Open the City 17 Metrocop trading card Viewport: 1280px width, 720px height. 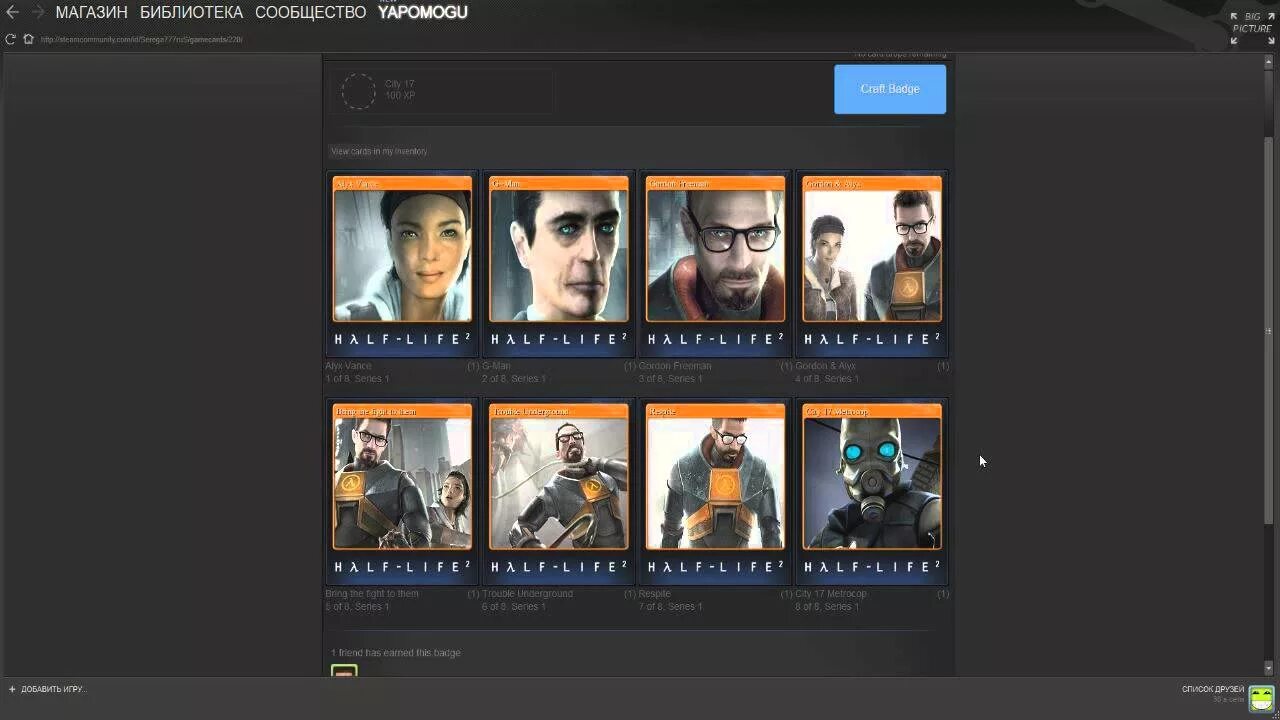coord(871,491)
